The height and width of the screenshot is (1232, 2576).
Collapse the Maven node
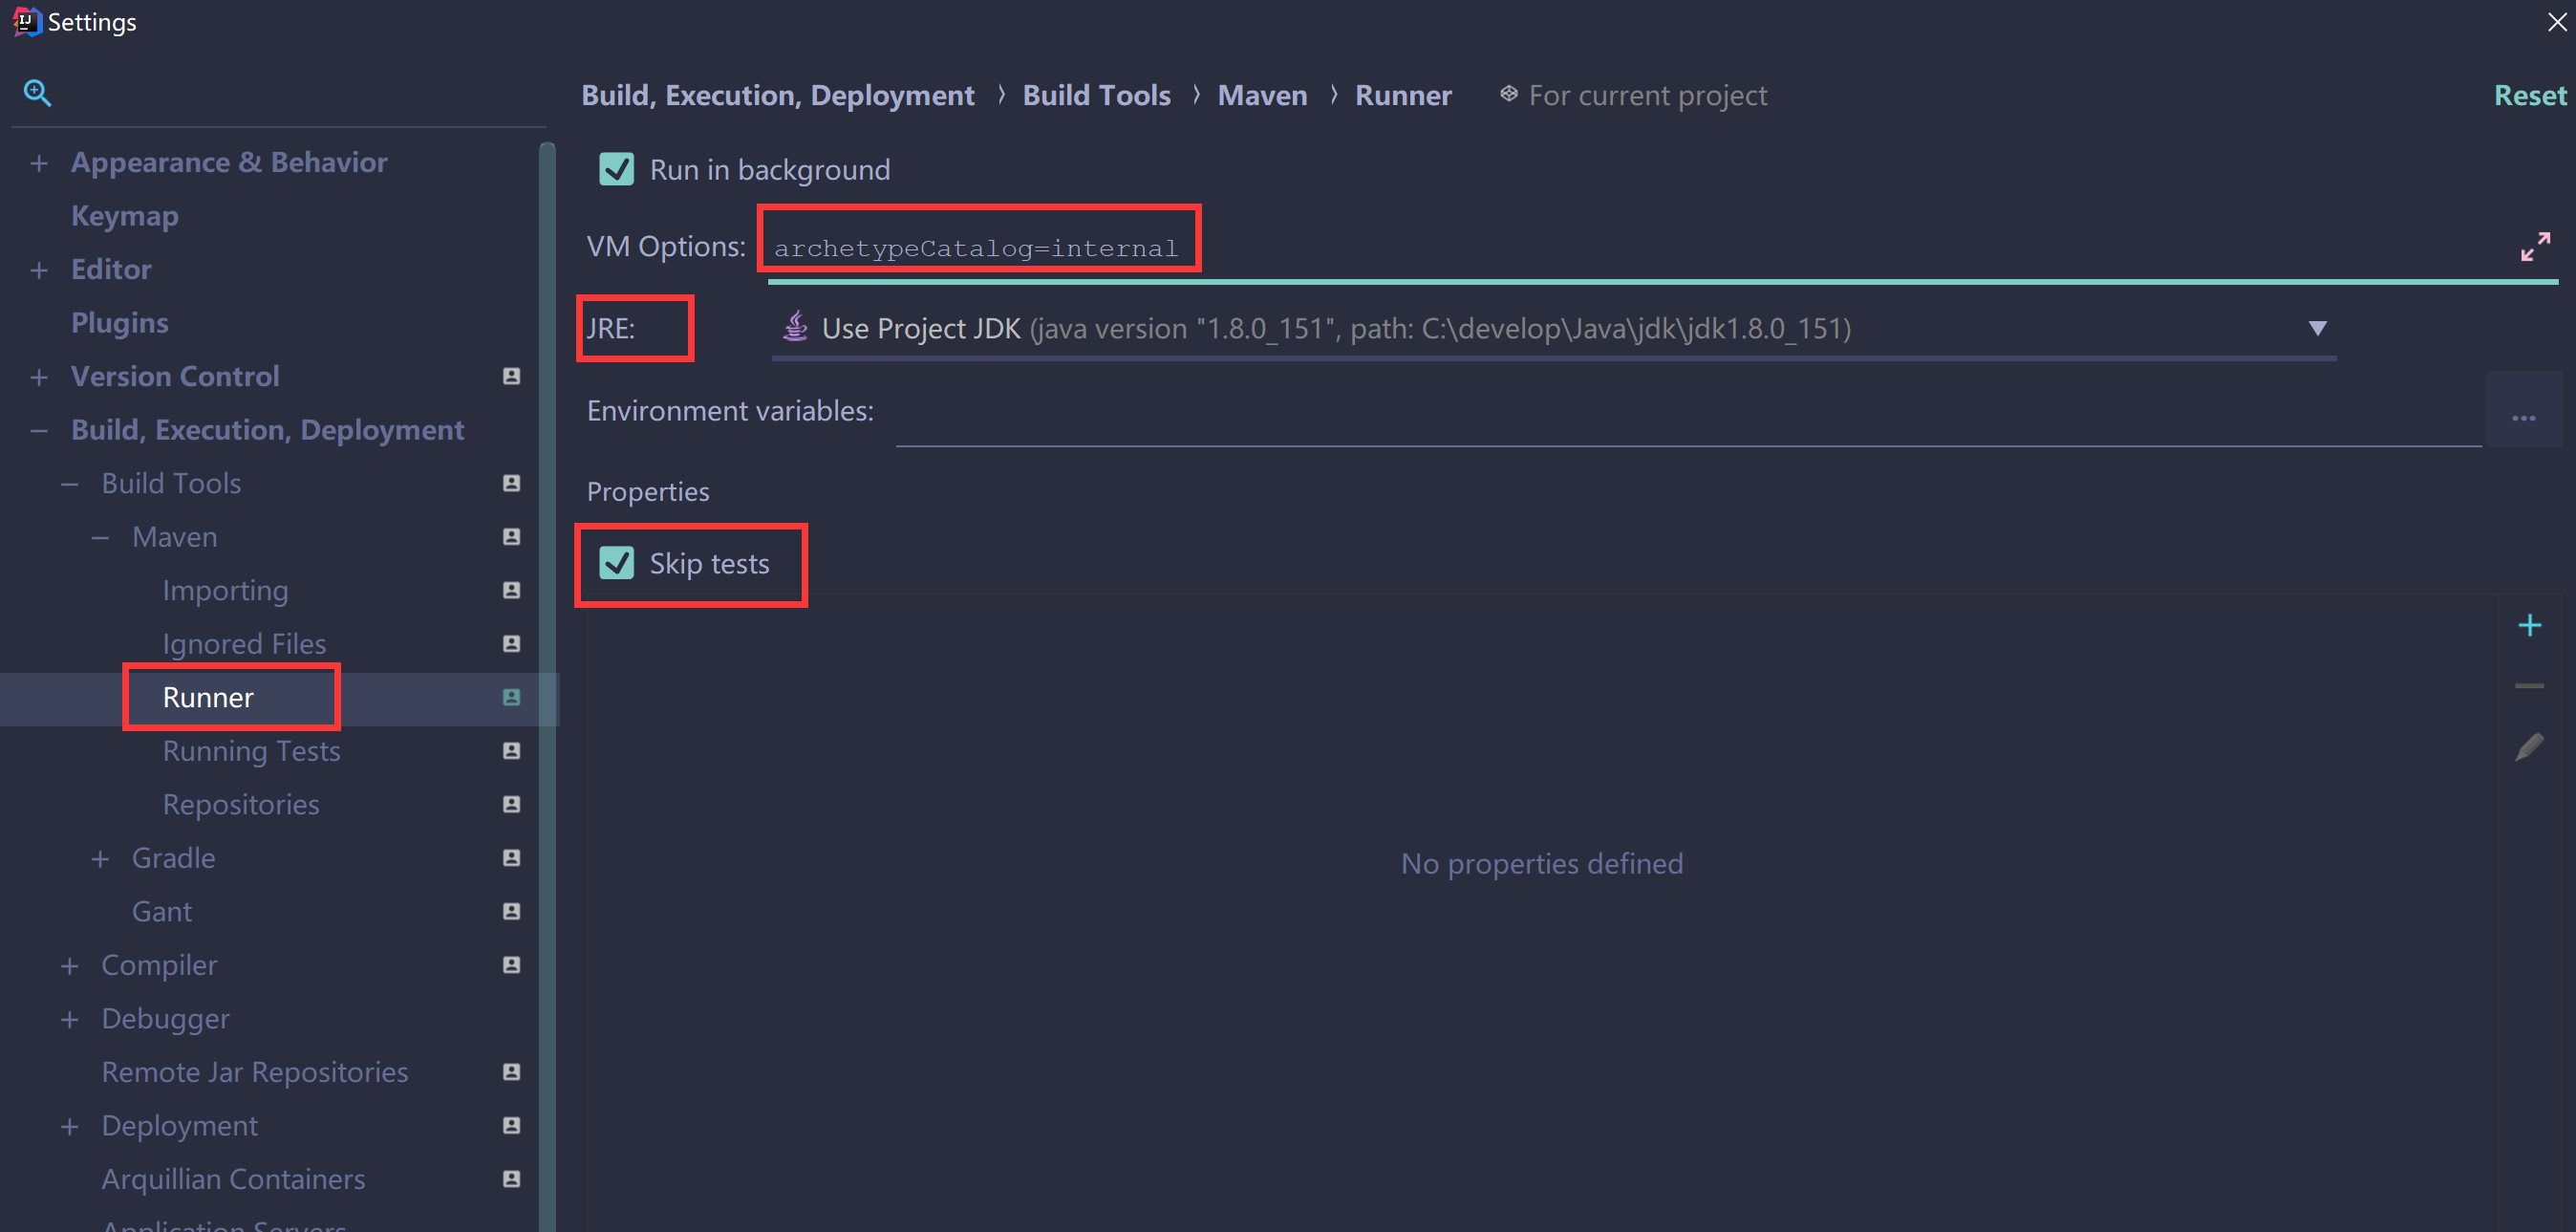click(x=100, y=537)
